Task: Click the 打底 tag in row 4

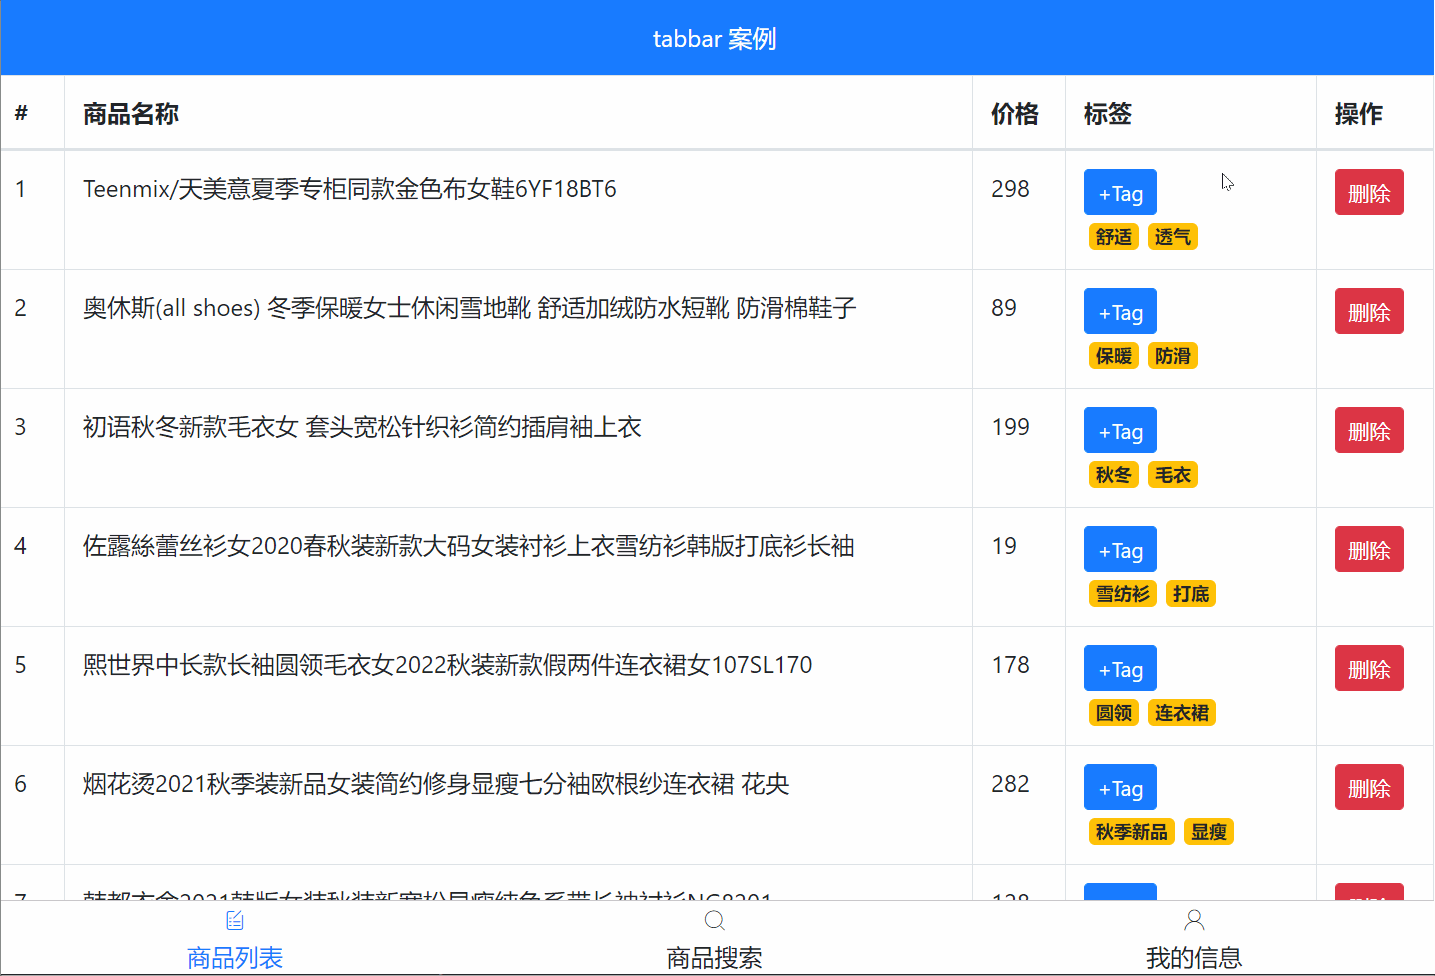Action: 1190,593
